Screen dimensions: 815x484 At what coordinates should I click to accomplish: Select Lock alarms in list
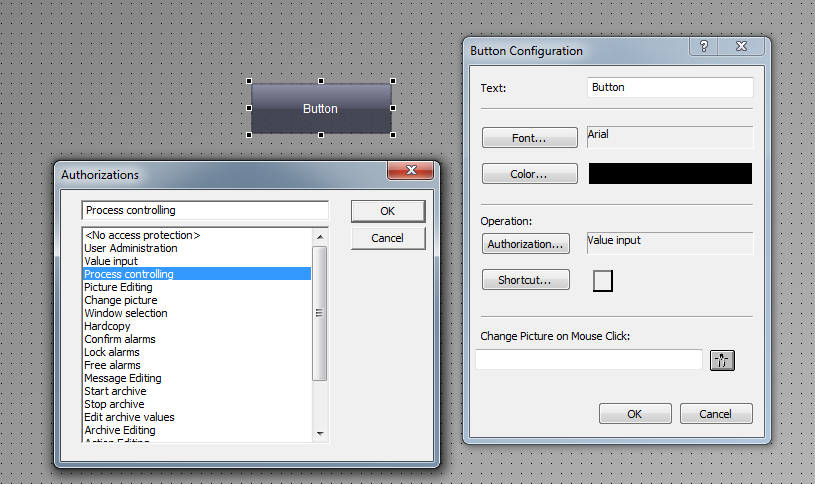[197, 352]
